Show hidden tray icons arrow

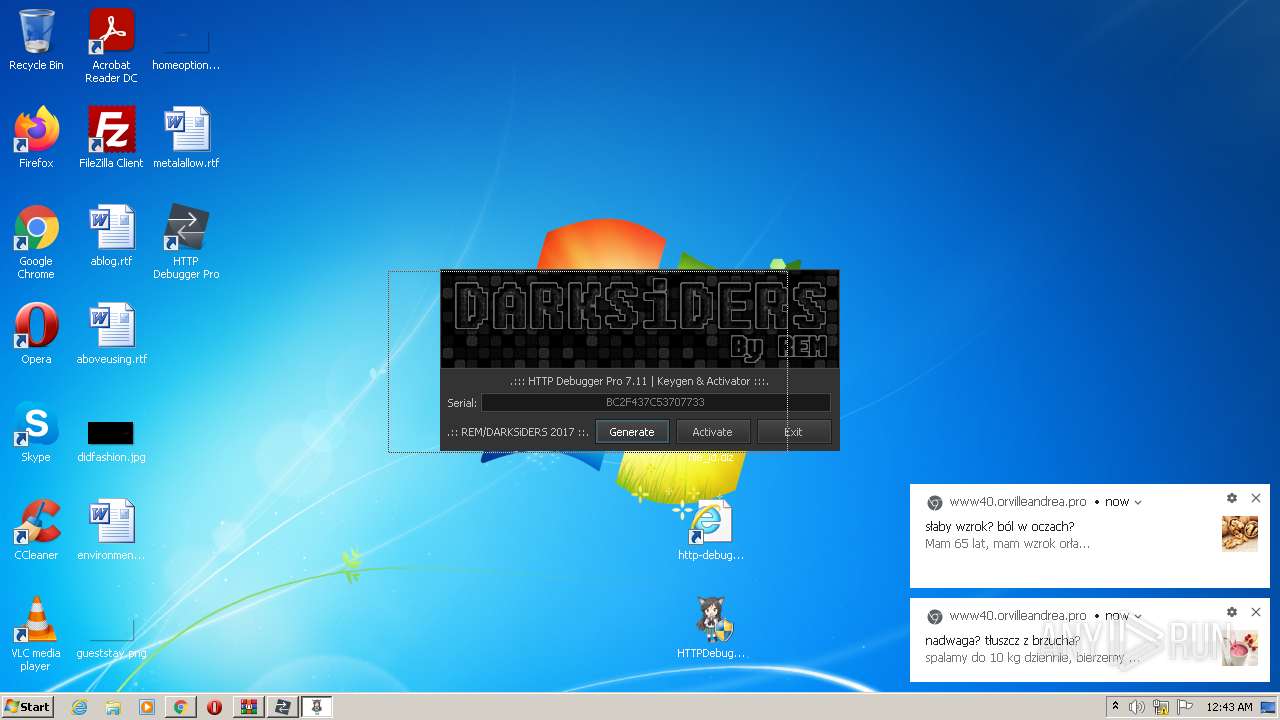(1115, 707)
